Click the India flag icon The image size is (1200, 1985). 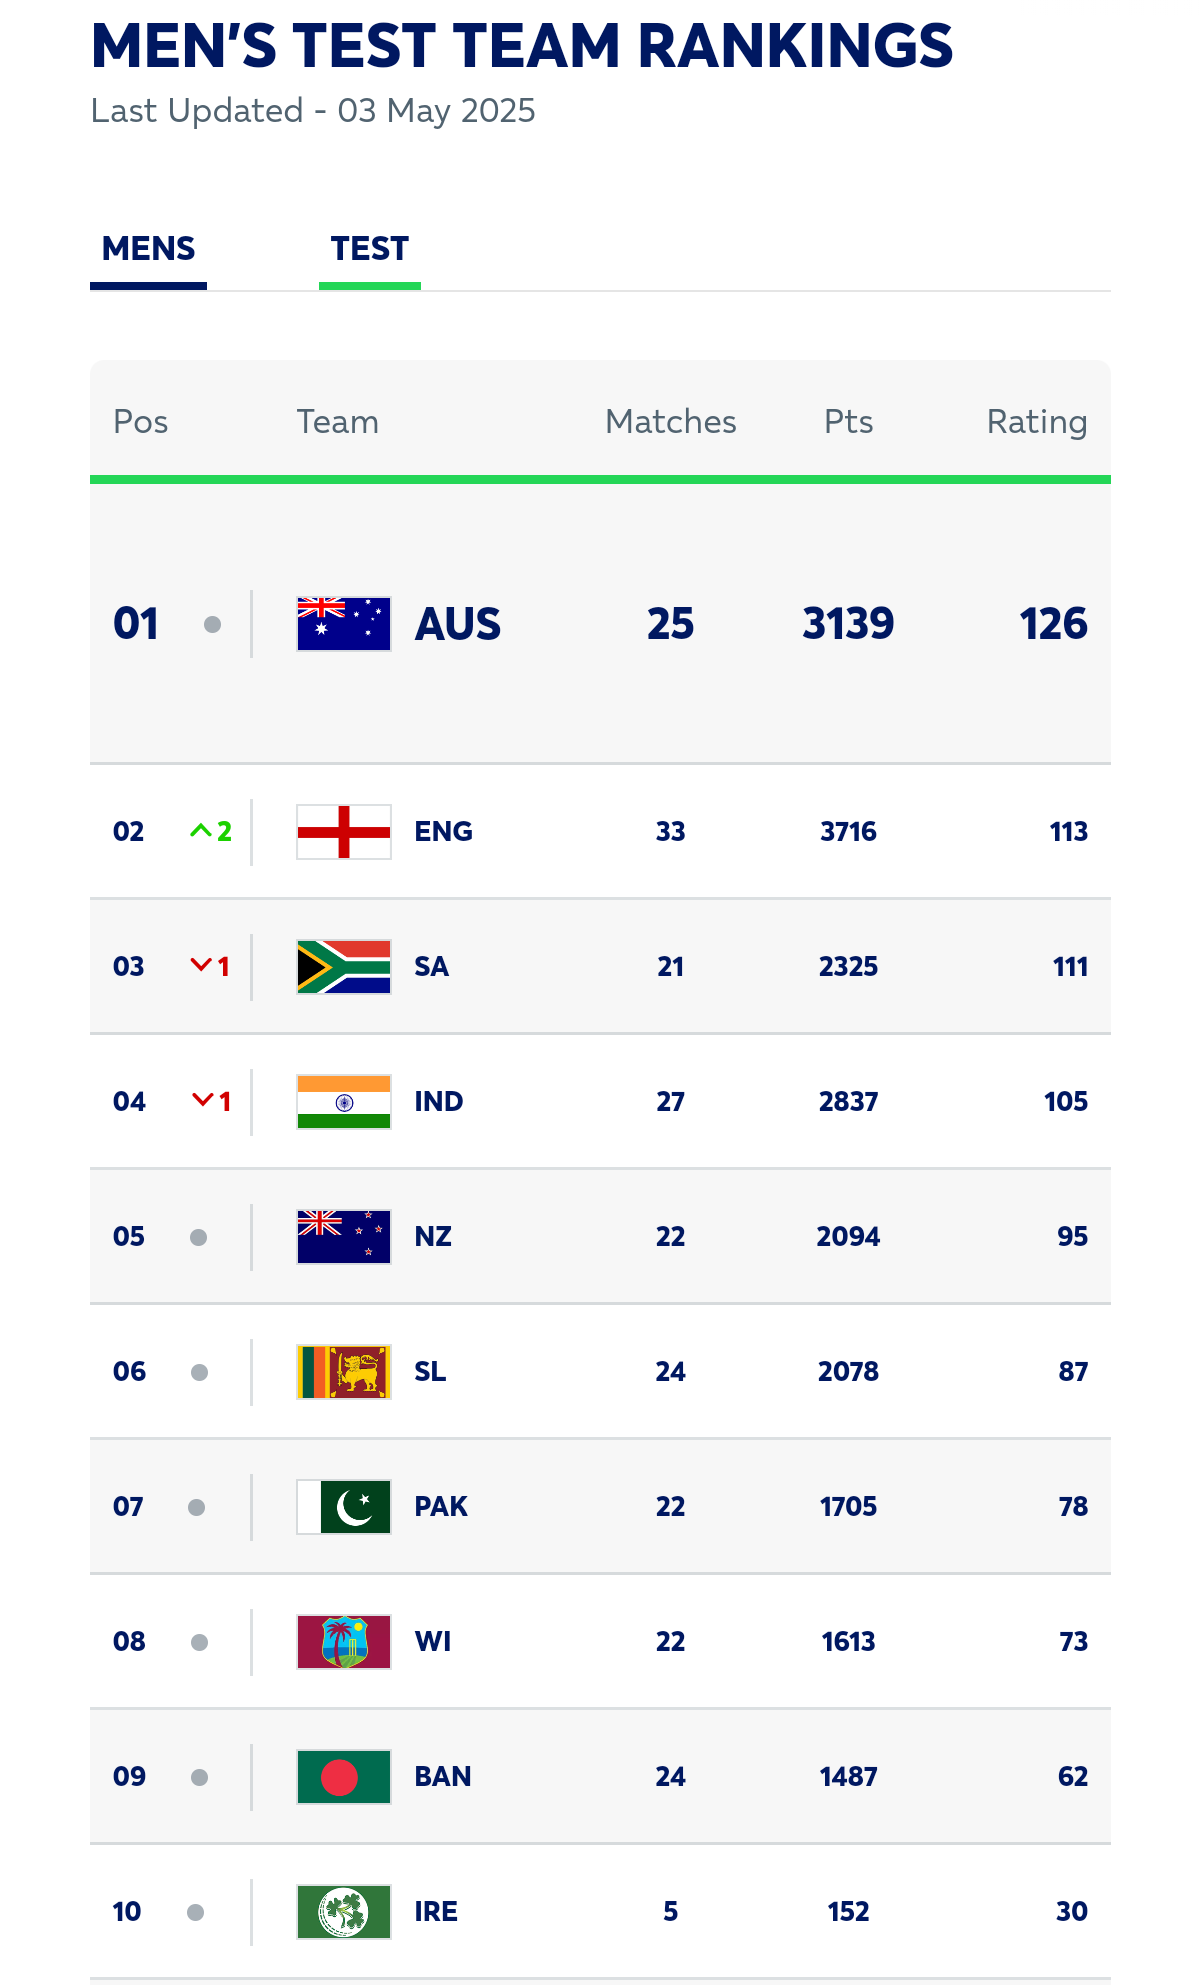[x=342, y=1102]
